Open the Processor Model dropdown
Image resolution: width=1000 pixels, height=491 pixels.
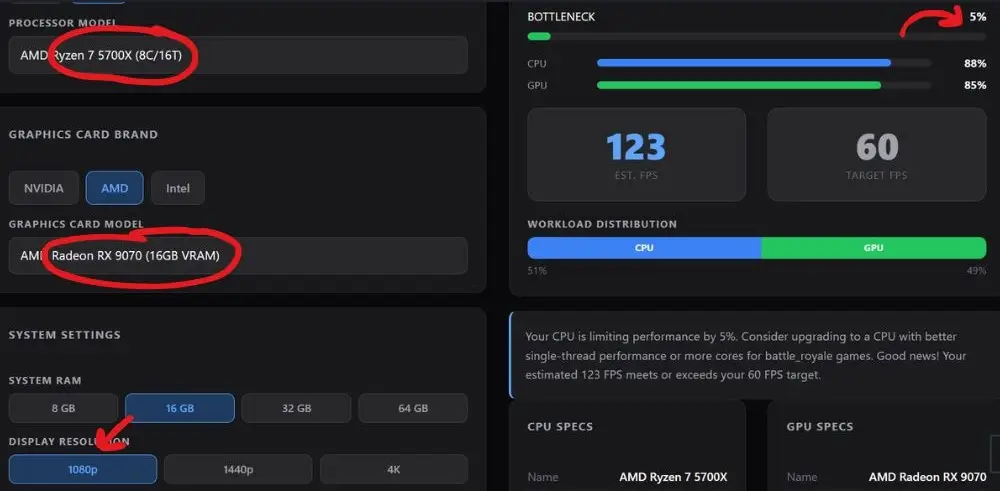(x=238, y=55)
